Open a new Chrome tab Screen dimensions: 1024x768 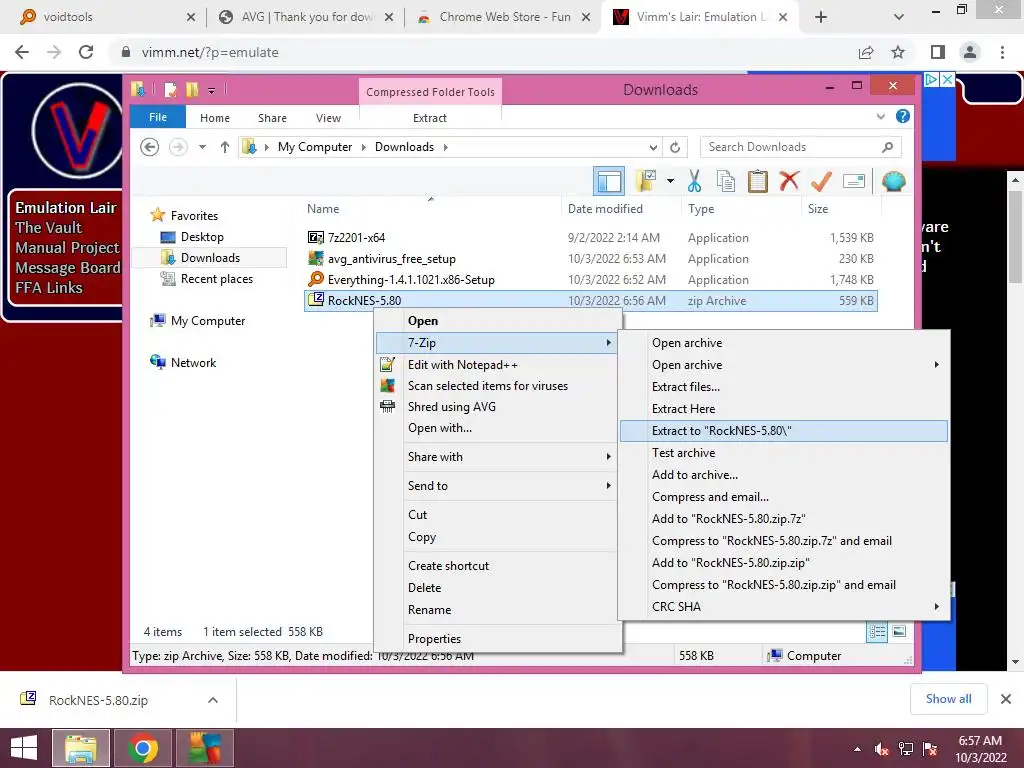point(821,17)
